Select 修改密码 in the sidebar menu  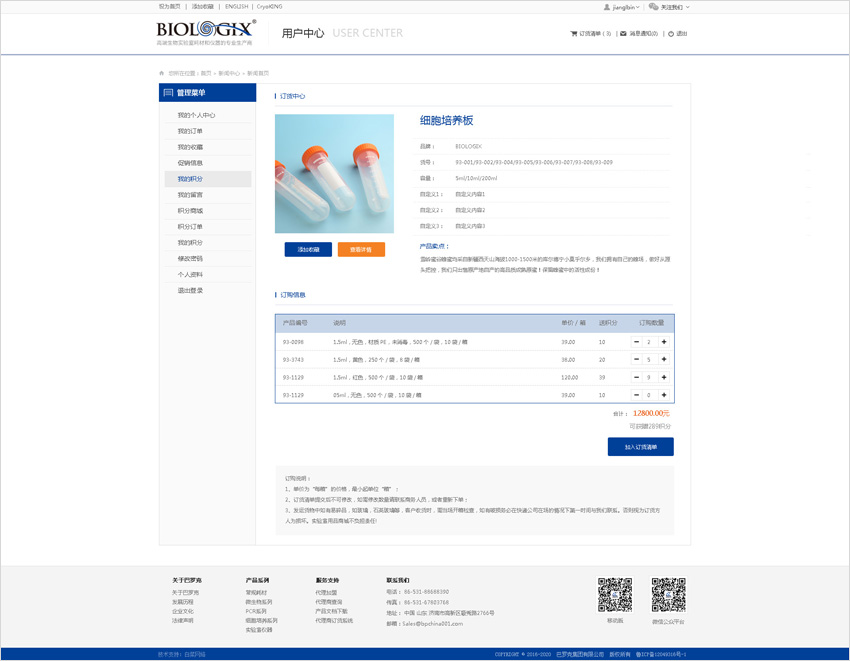coord(190,259)
